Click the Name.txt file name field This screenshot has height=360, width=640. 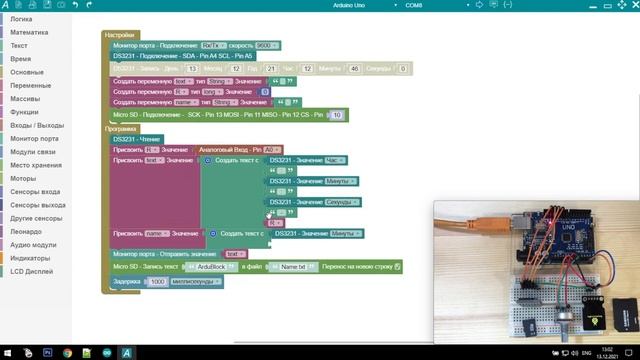point(293,267)
